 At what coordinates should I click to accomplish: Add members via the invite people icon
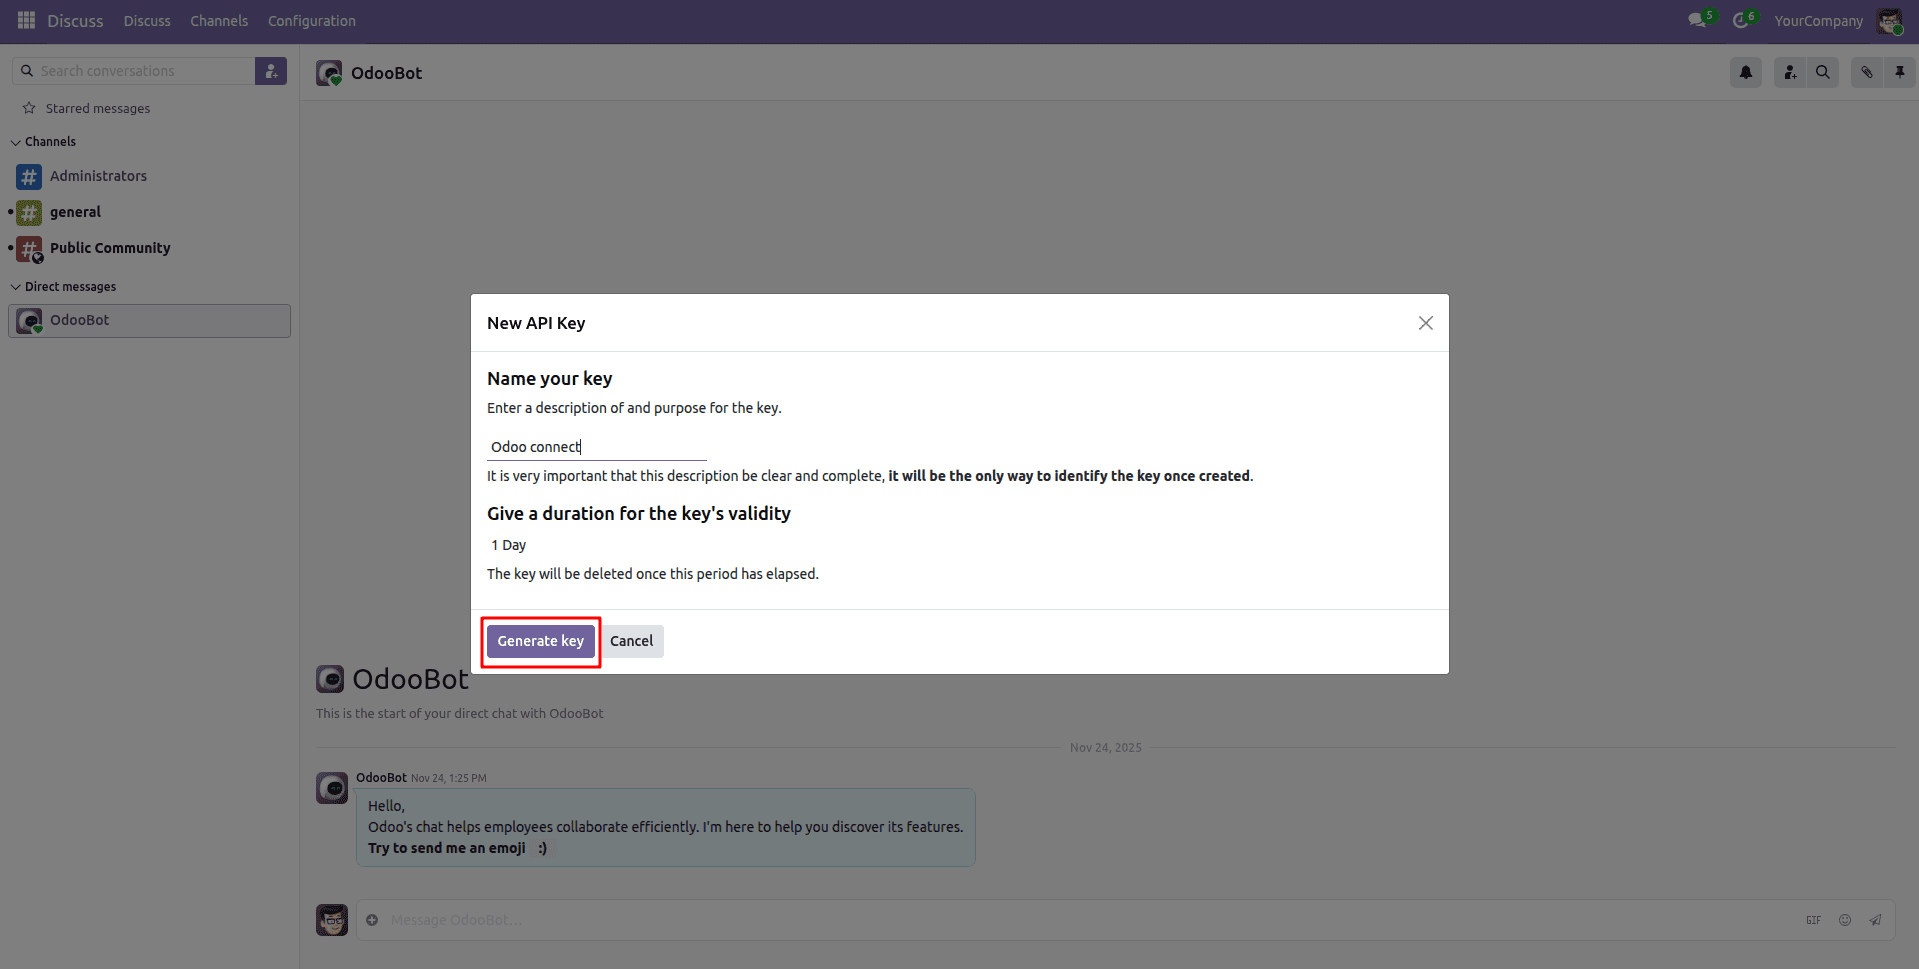point(1789,72)
